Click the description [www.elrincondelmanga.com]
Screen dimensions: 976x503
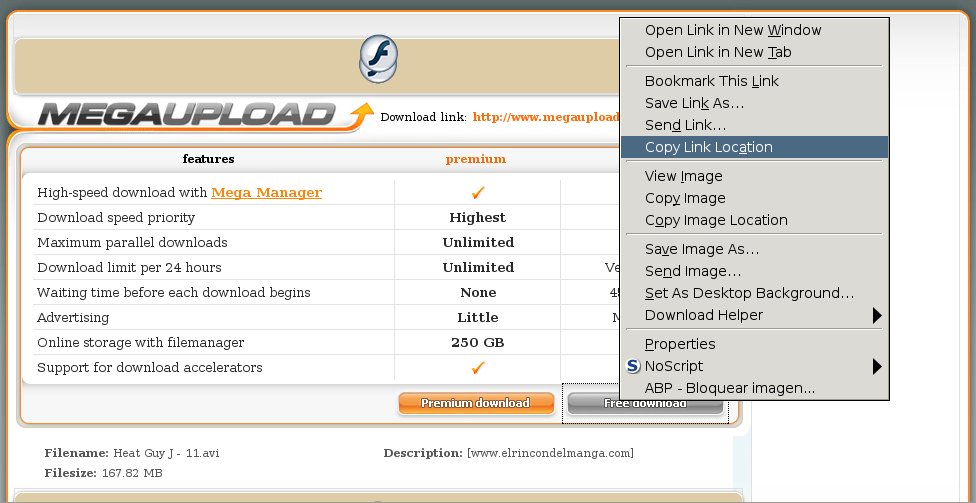550,453
